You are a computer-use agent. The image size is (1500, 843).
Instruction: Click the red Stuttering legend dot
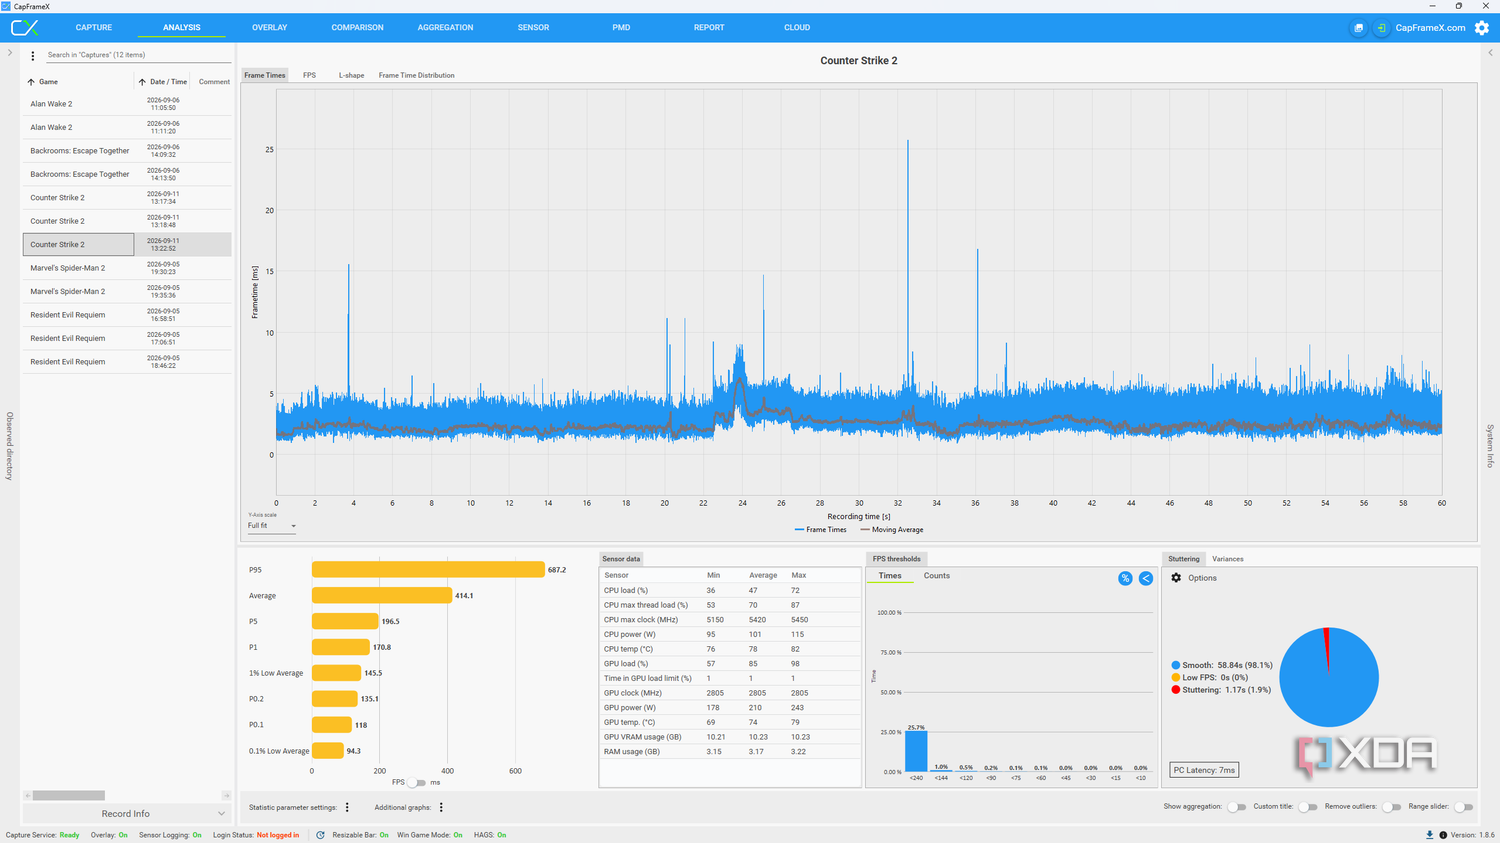pyautogui.click(x=1176, y=690)
